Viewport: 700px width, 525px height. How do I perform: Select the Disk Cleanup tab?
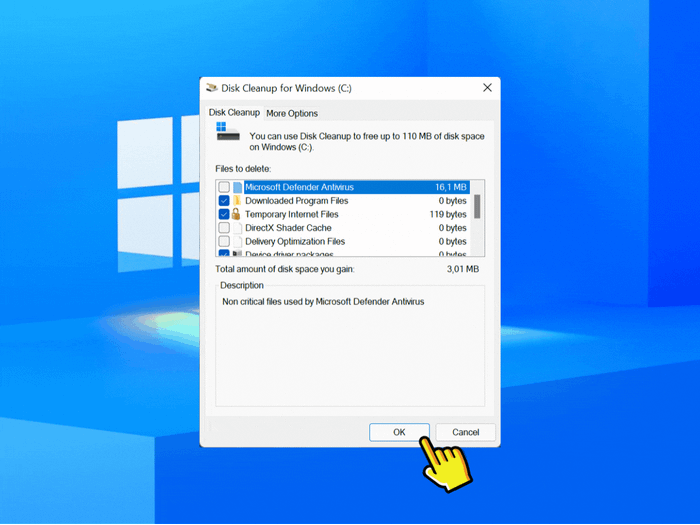234,112
